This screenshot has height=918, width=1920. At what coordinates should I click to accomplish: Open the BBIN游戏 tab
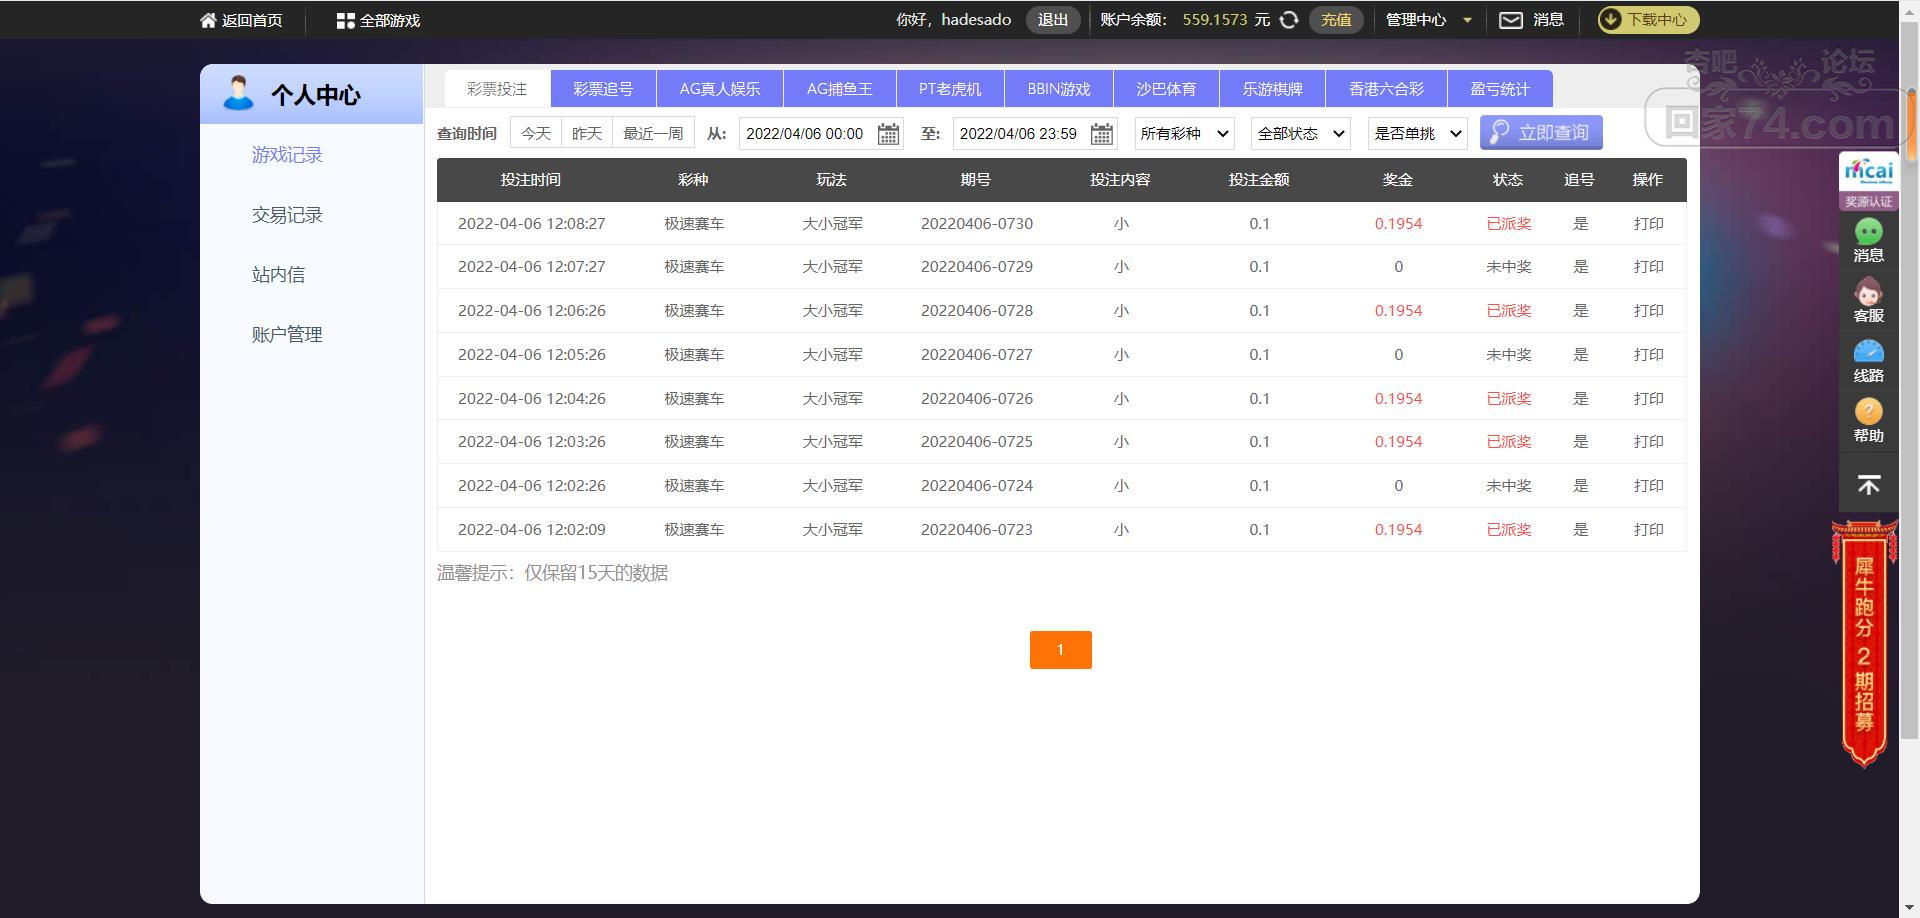coord(1059,89)
